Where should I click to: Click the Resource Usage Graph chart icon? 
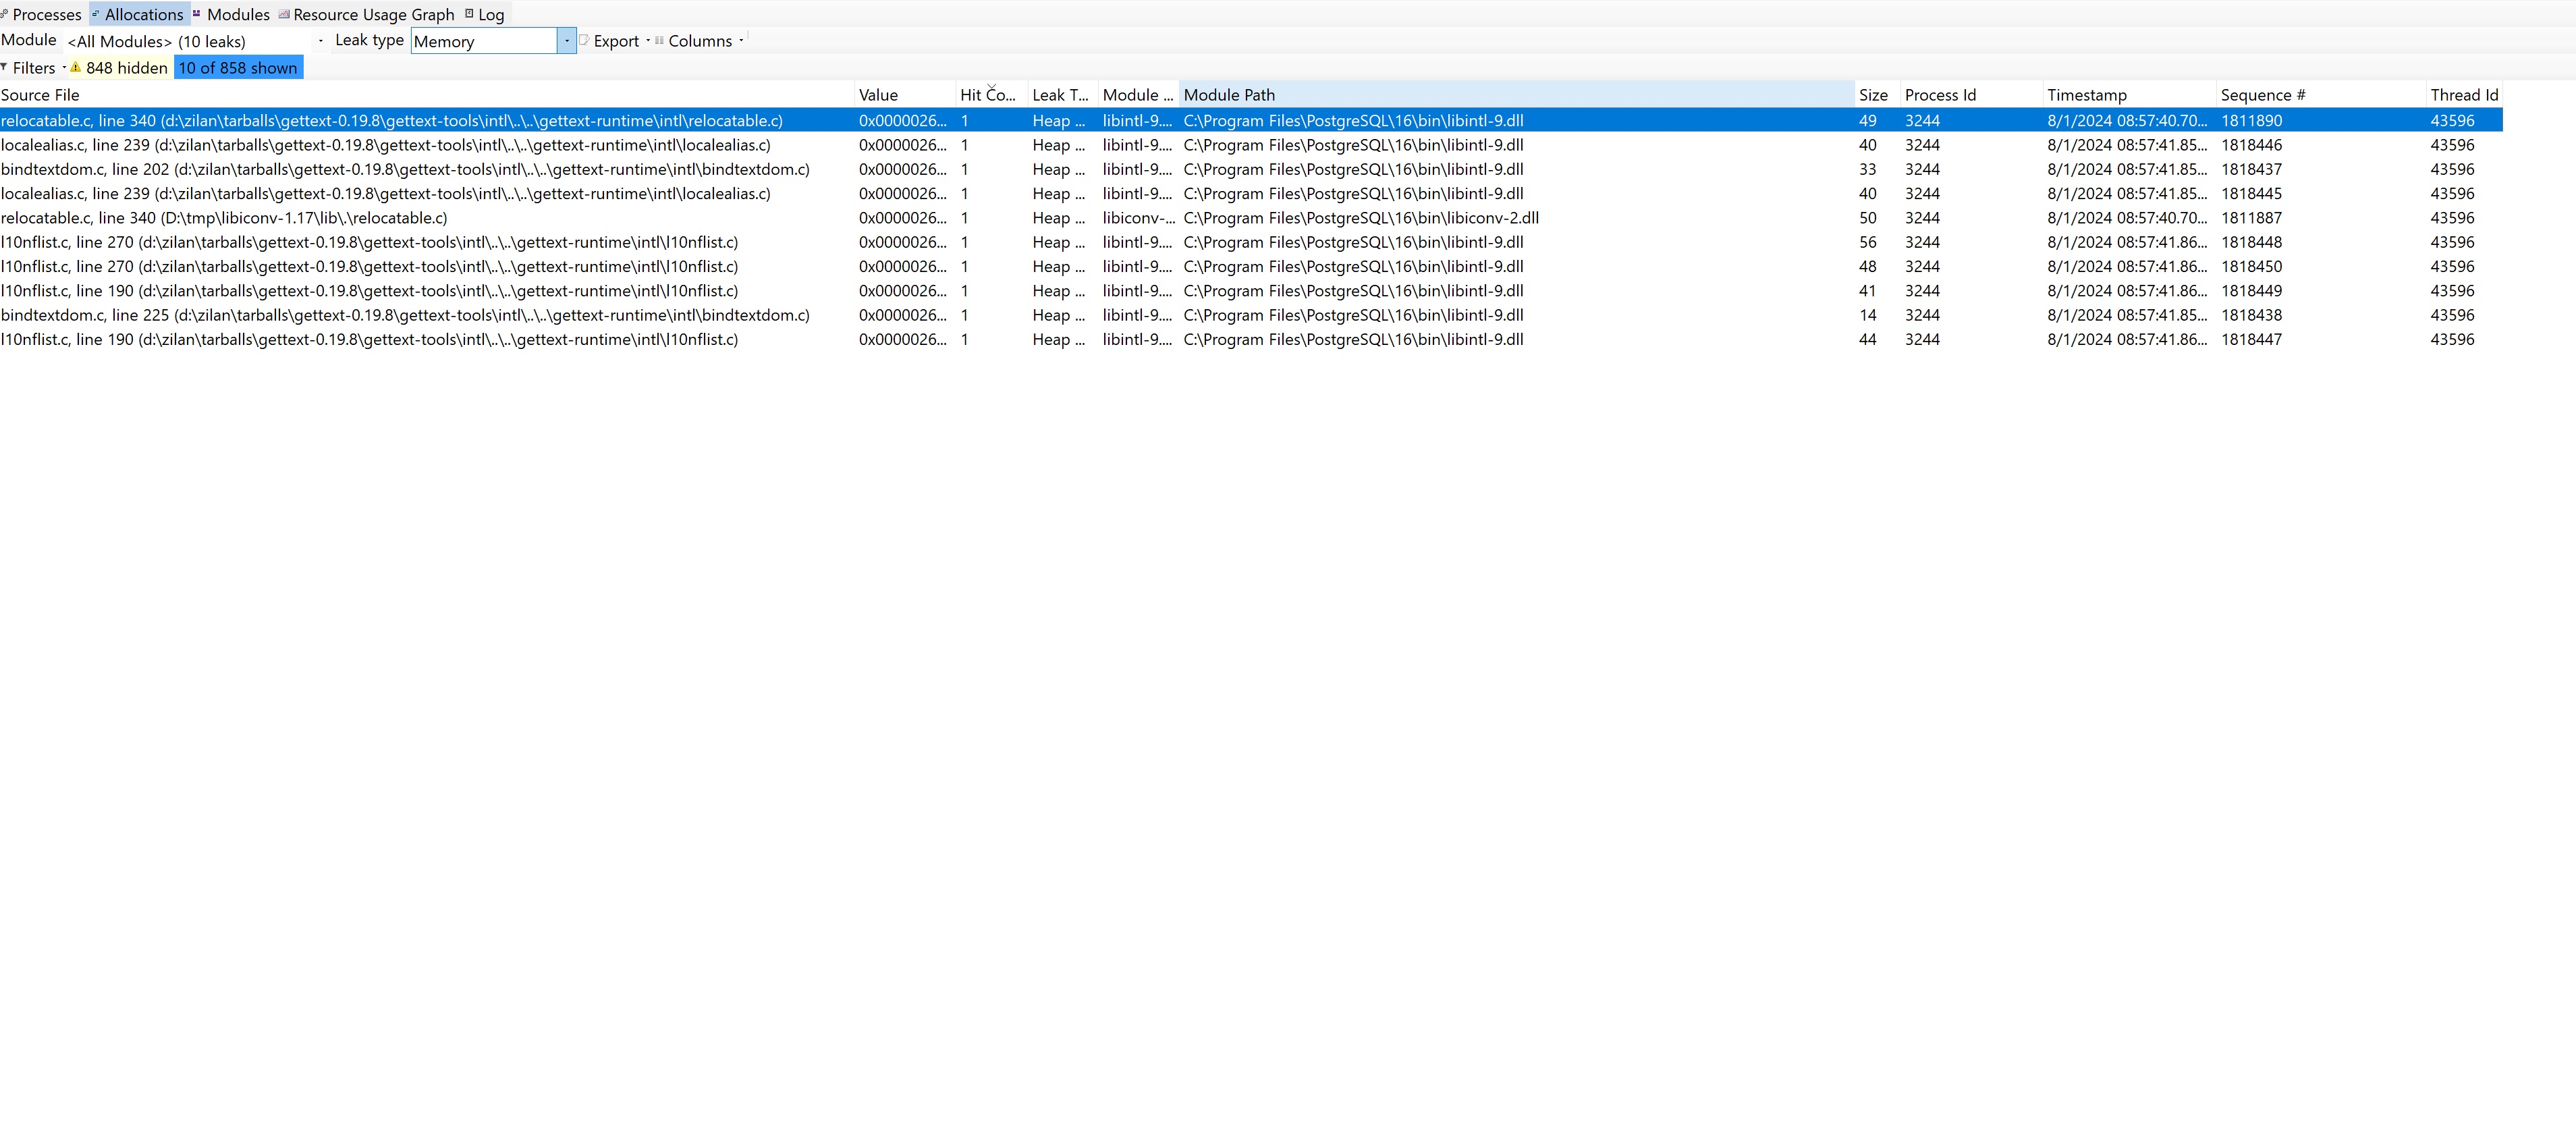tap(284, 14)
